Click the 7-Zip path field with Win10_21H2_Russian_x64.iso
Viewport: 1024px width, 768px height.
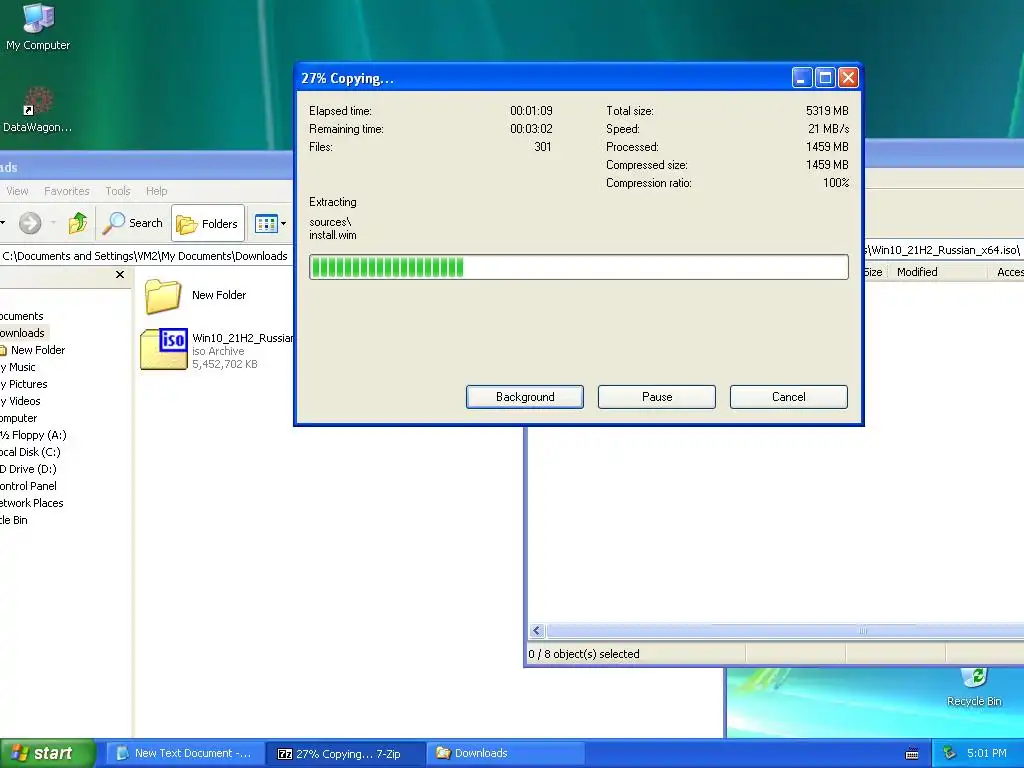pyautogui.click(x=943, y=249)
